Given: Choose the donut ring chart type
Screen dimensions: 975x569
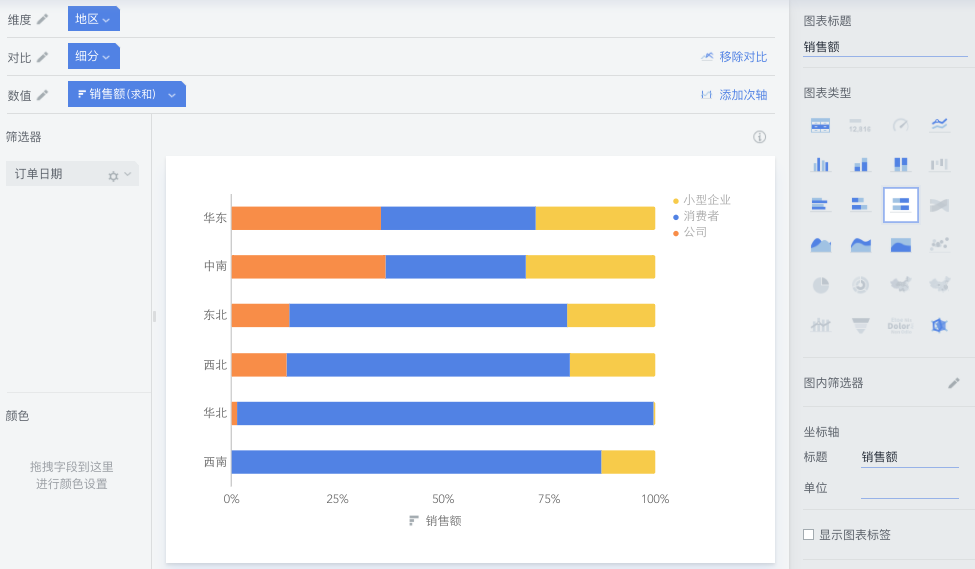Looking at the screenshot, I should 861,285.
